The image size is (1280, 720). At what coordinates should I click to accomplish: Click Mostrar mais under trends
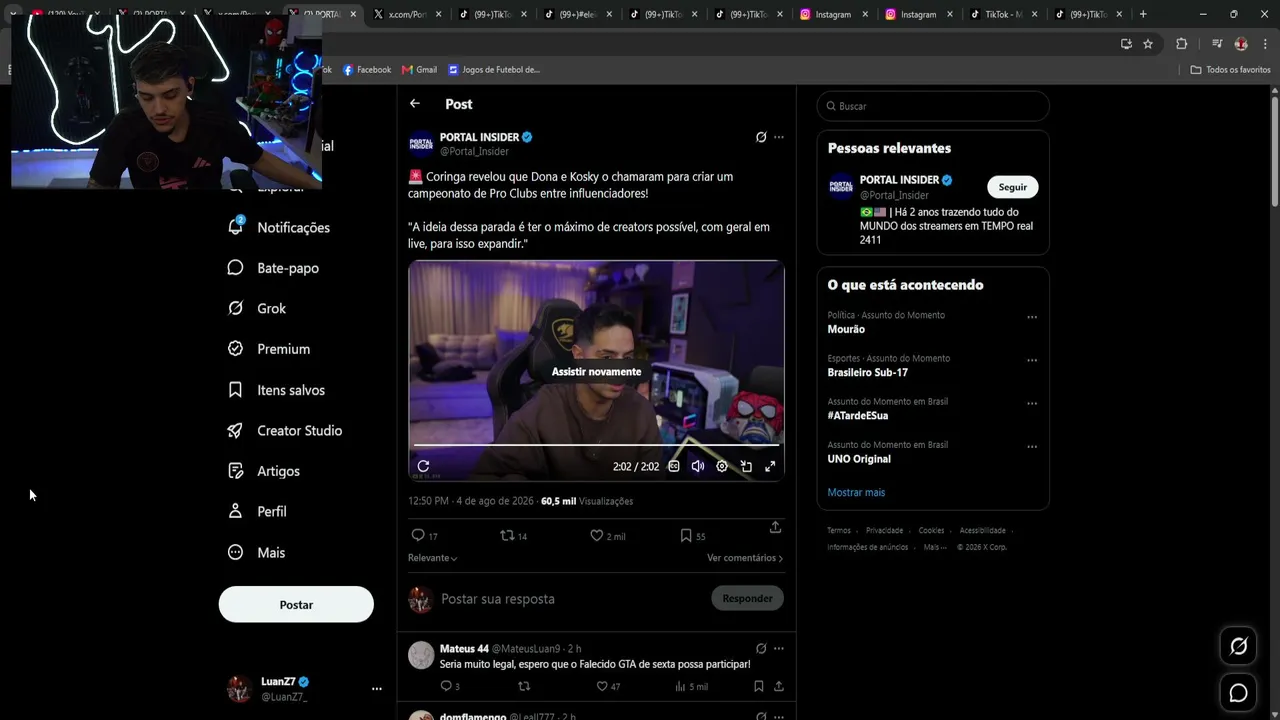[x=856, y=492]
